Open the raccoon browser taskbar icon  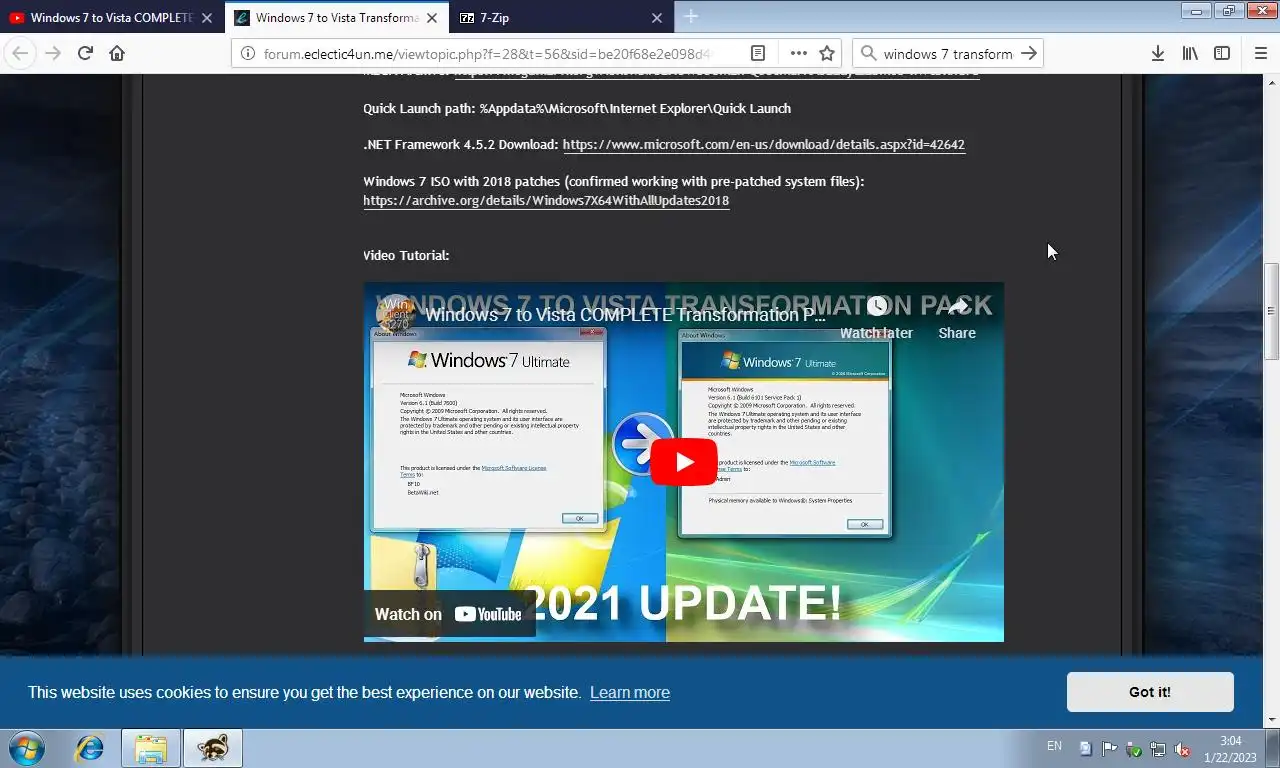click(x=213, y=748)
